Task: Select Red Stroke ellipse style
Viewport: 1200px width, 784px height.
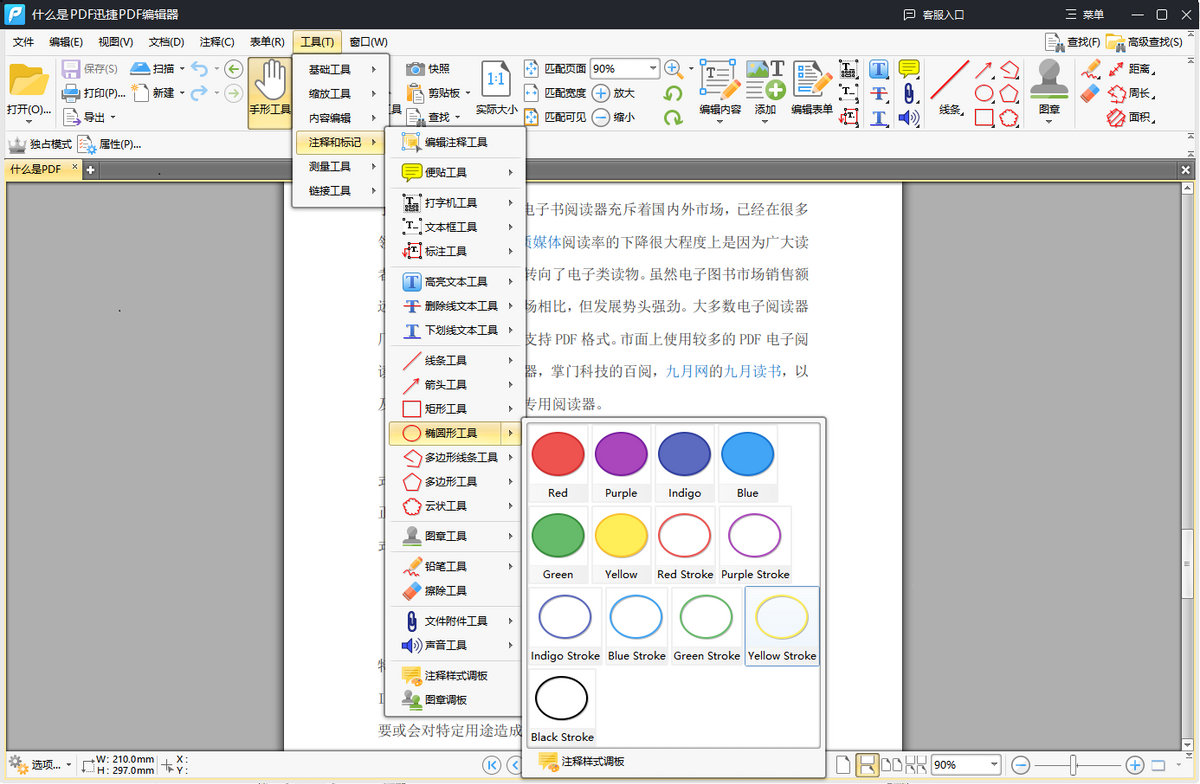Action: (x=685, y=544)
